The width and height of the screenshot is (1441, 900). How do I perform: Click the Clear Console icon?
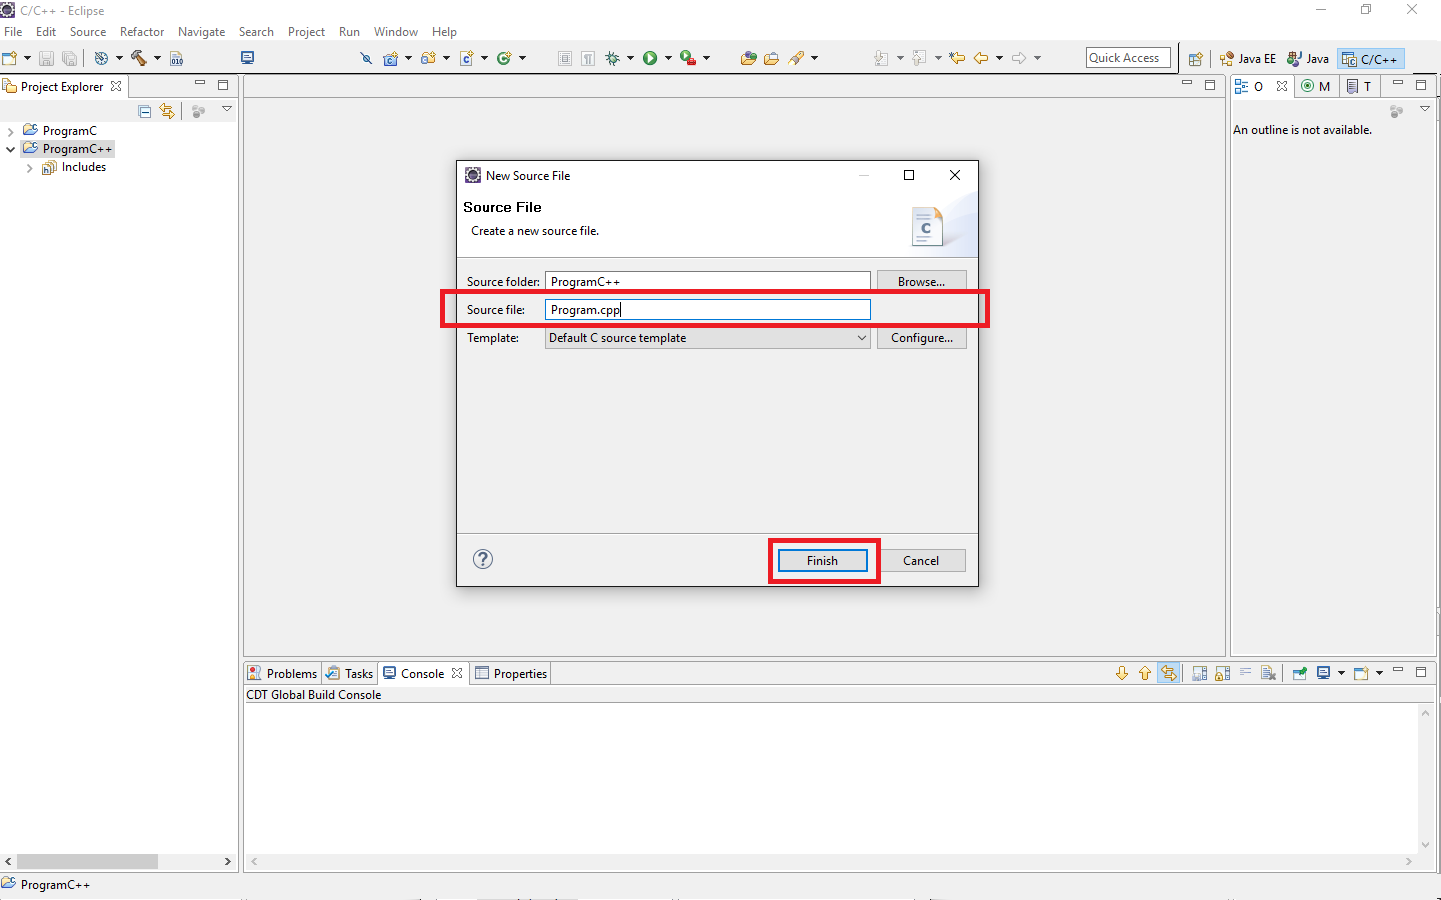tap(1268, 673)
